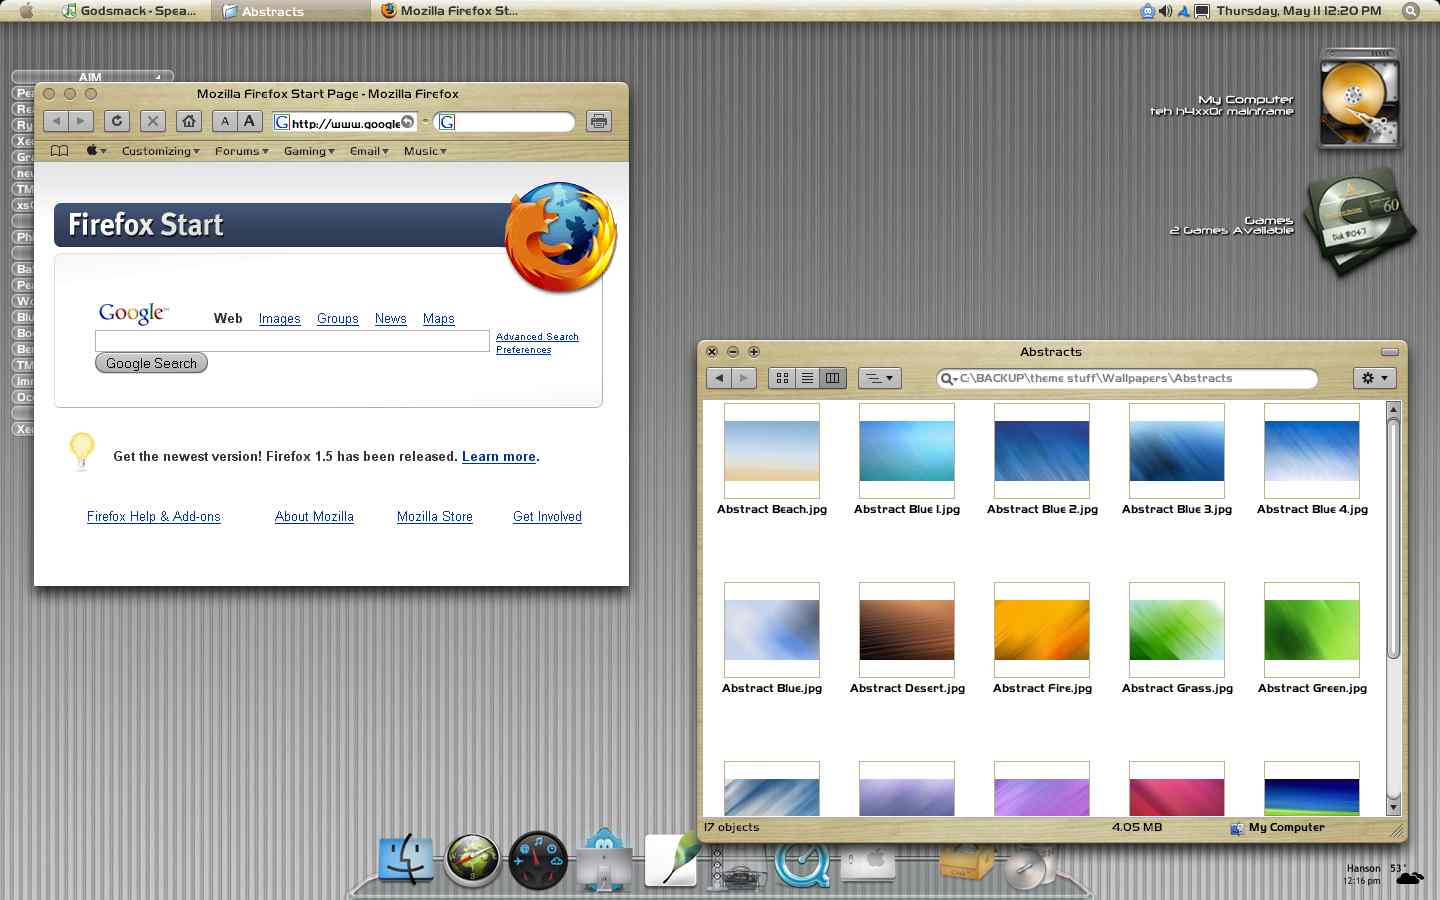Image resolution: width=1440 pixels, height=900 pixels.
Task: Open the bookmarks book icon in Firefox
Action: coord(60,151)
